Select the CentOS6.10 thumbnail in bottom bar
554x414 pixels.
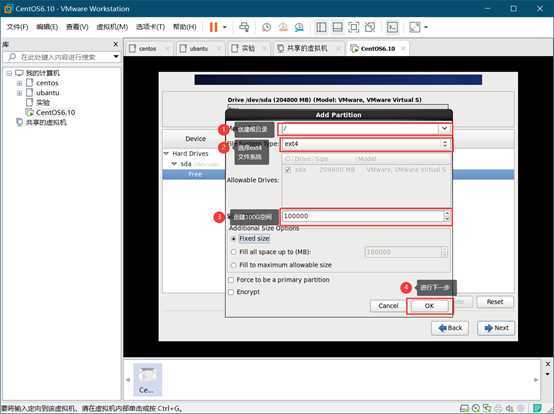point(147,379)
